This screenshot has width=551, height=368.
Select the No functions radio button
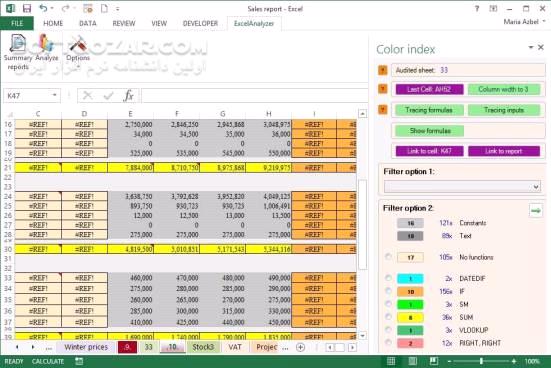388,257
